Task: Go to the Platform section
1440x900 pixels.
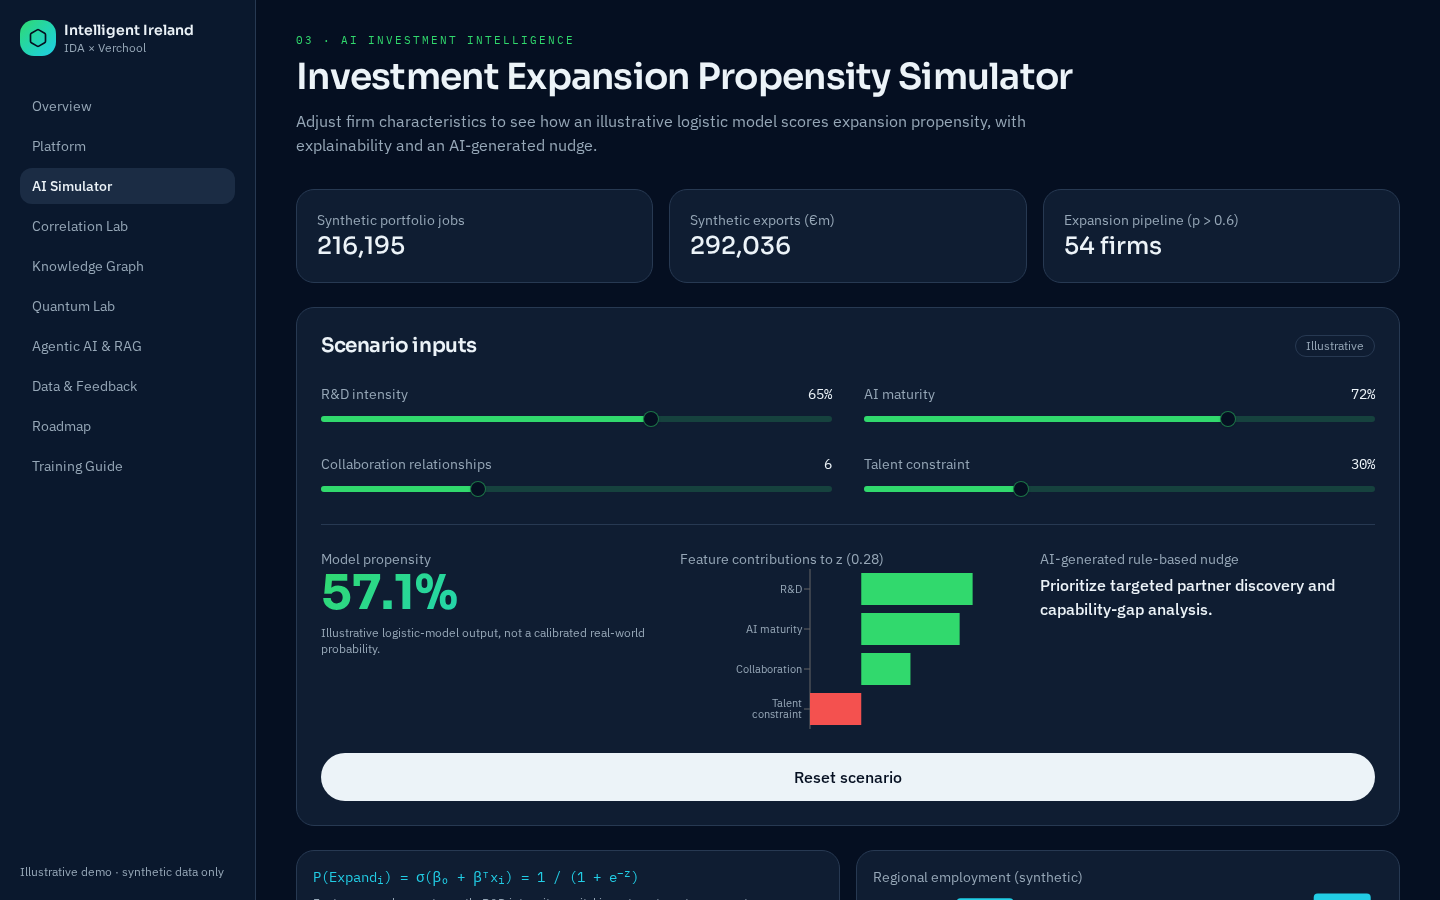Action: point(127,146)
